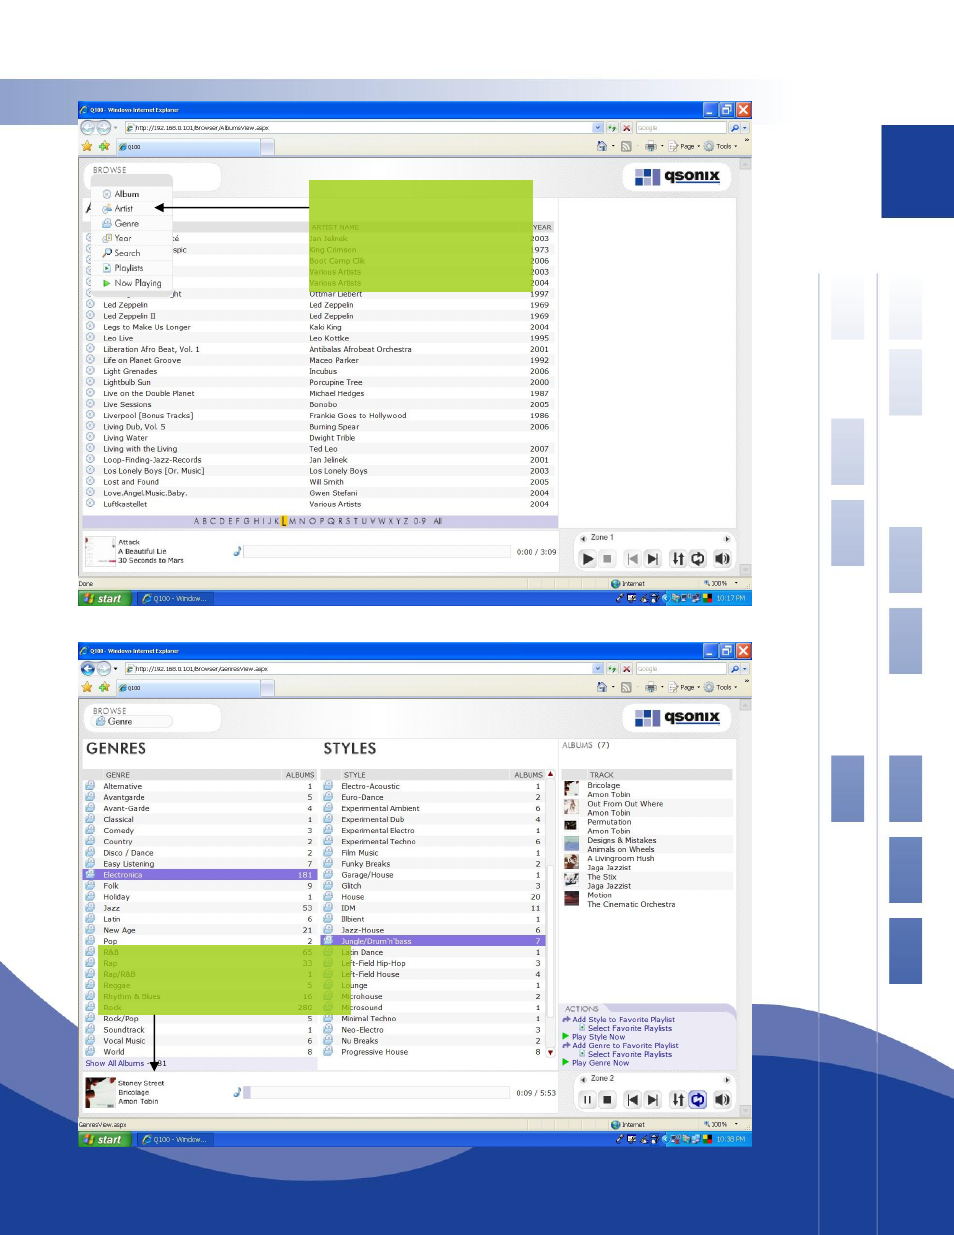Viewport: 954px width, 1235px height.
Task: Refresh the page in the Albums window
Action: pyautogui.click(x=612, y=128)
